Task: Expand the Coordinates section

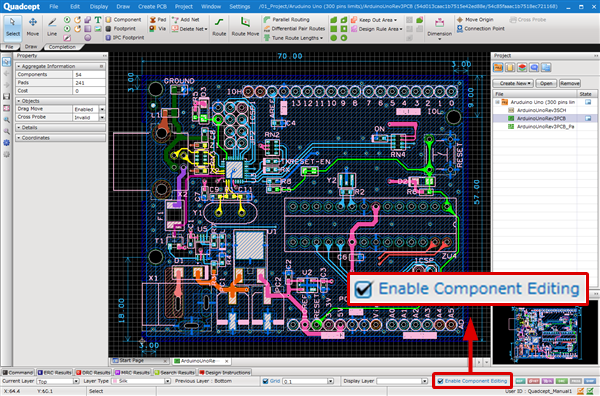Action: pos(60,138)
